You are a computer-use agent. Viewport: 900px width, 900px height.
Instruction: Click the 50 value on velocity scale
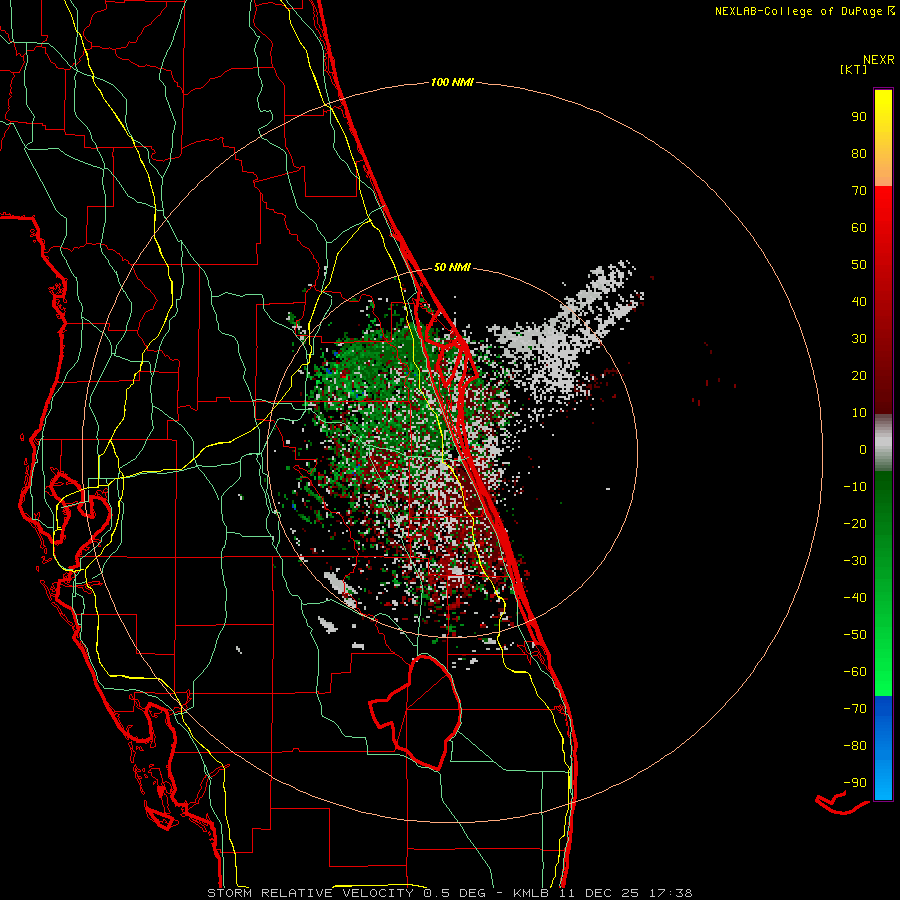(859, 265)
